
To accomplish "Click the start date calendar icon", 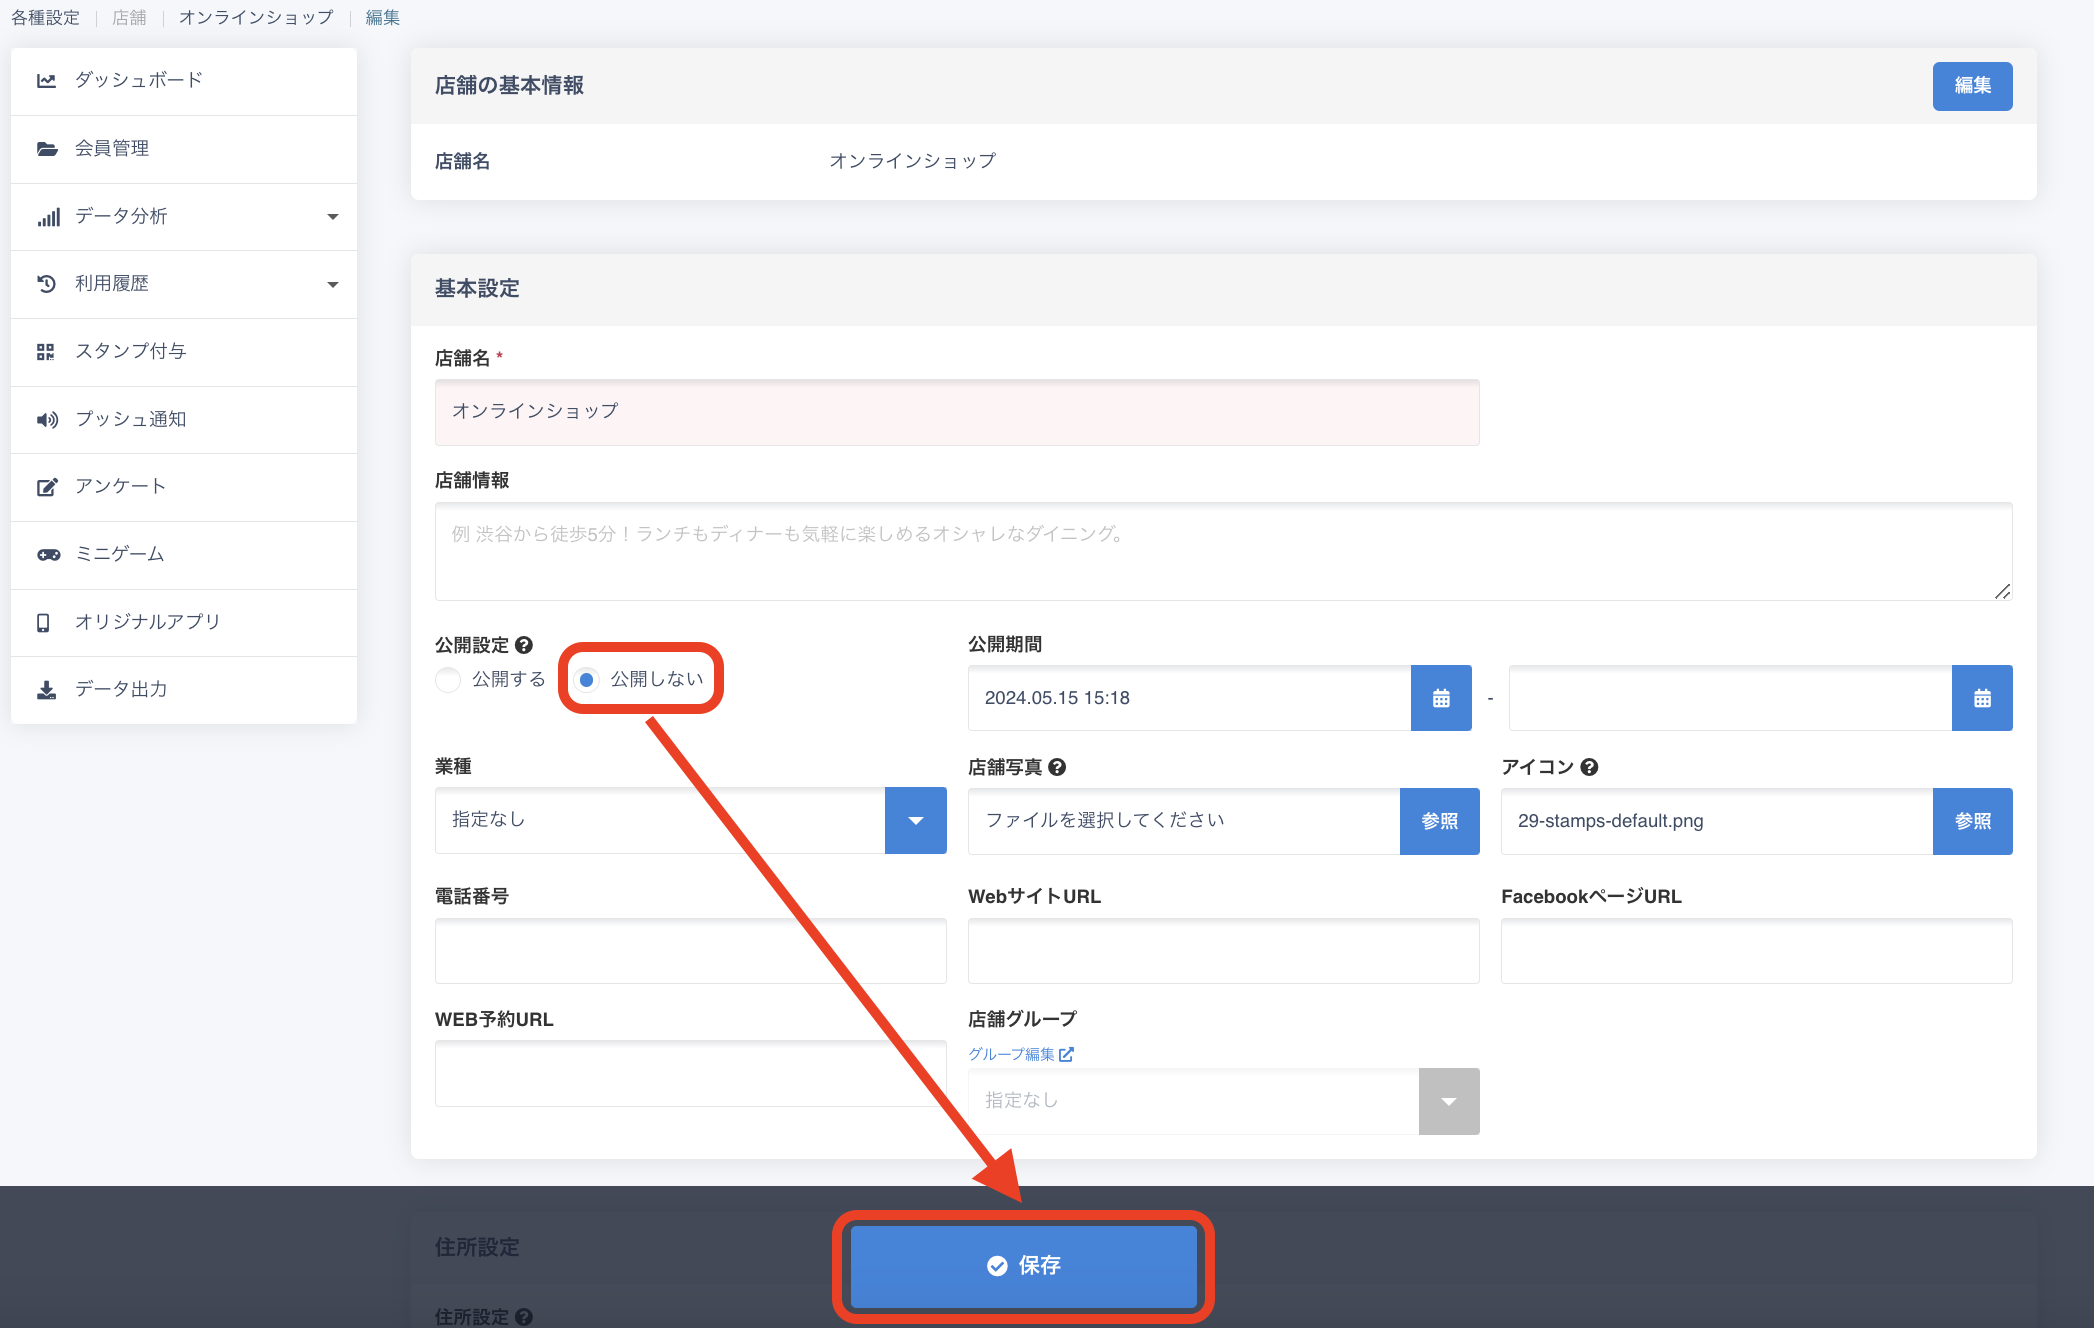I will [1441, 698].
